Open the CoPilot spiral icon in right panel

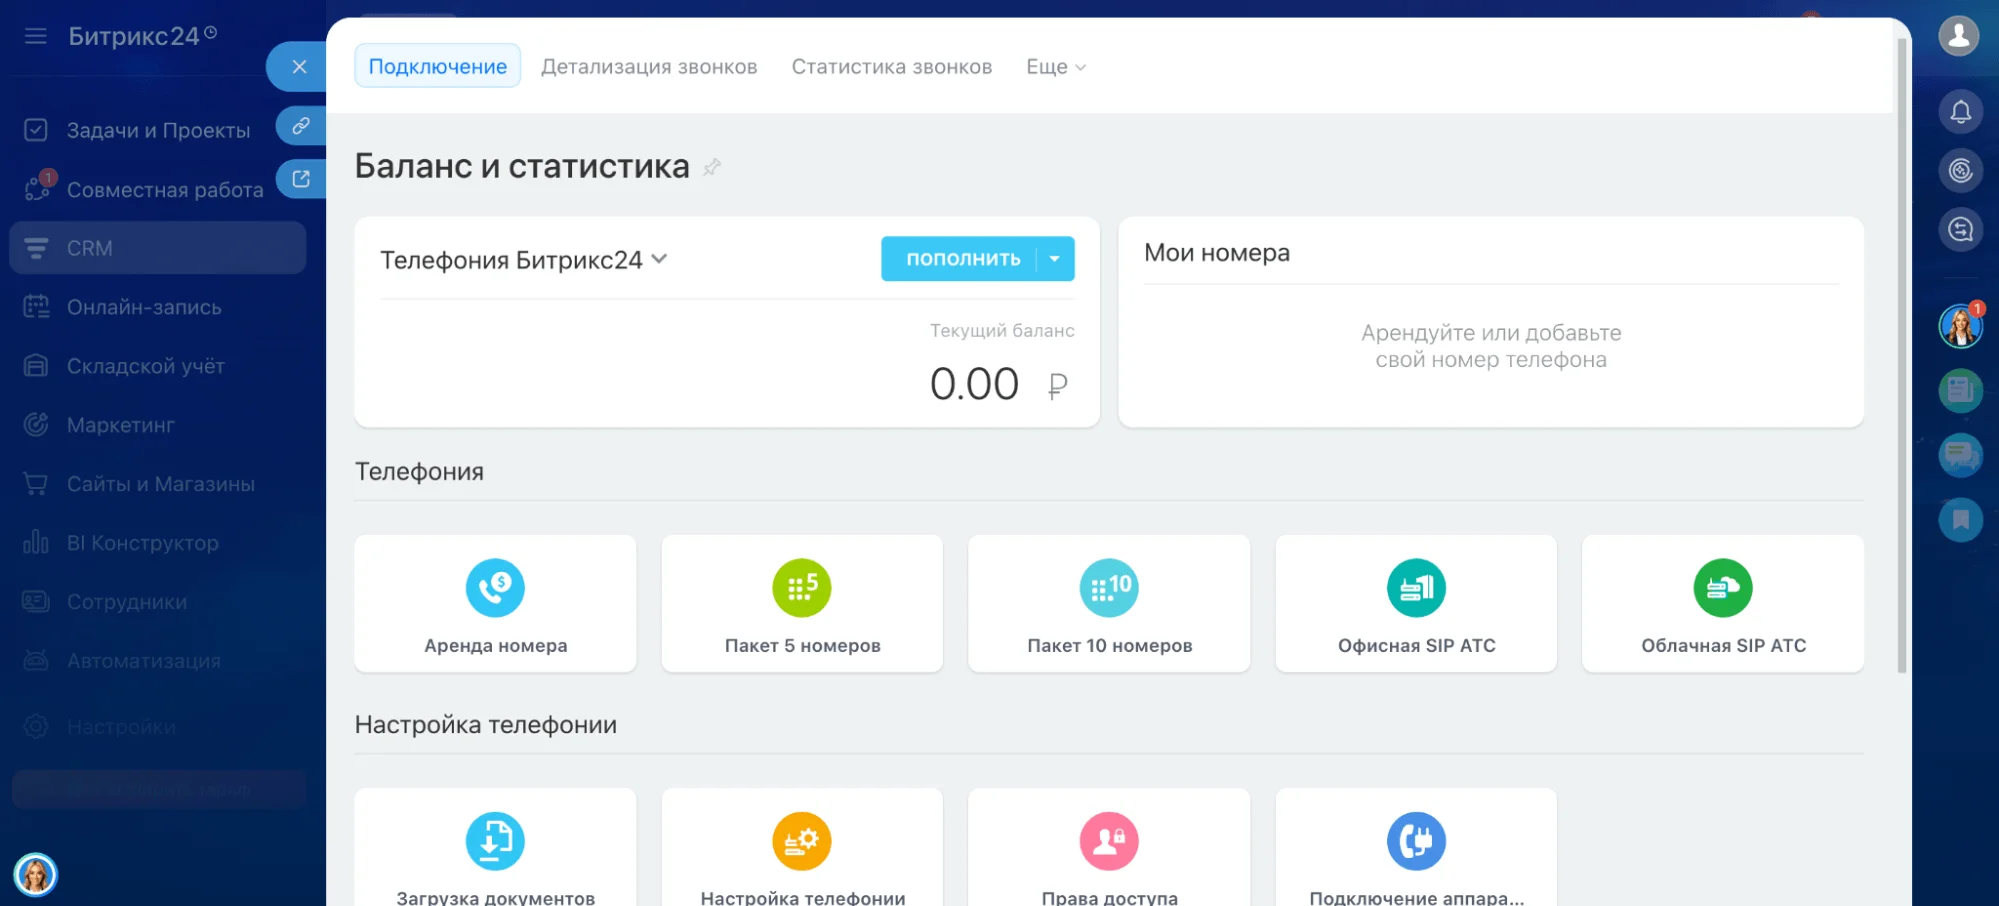[1960, 171]
